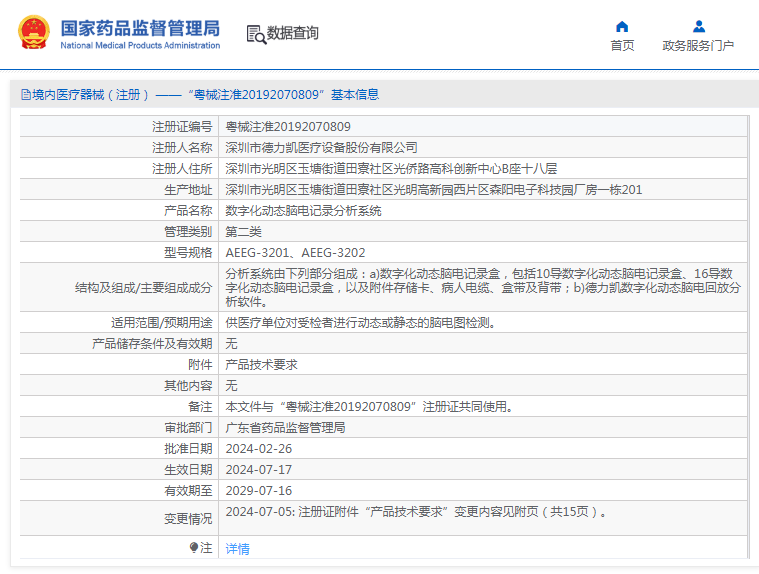
Task: Click the 产品储存条件及有效期 label
Action: pyautogui.click(x=152, y=344)
